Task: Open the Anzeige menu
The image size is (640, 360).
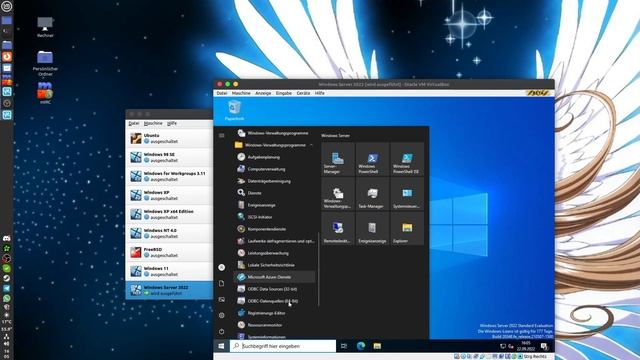Action: (263, 93)
